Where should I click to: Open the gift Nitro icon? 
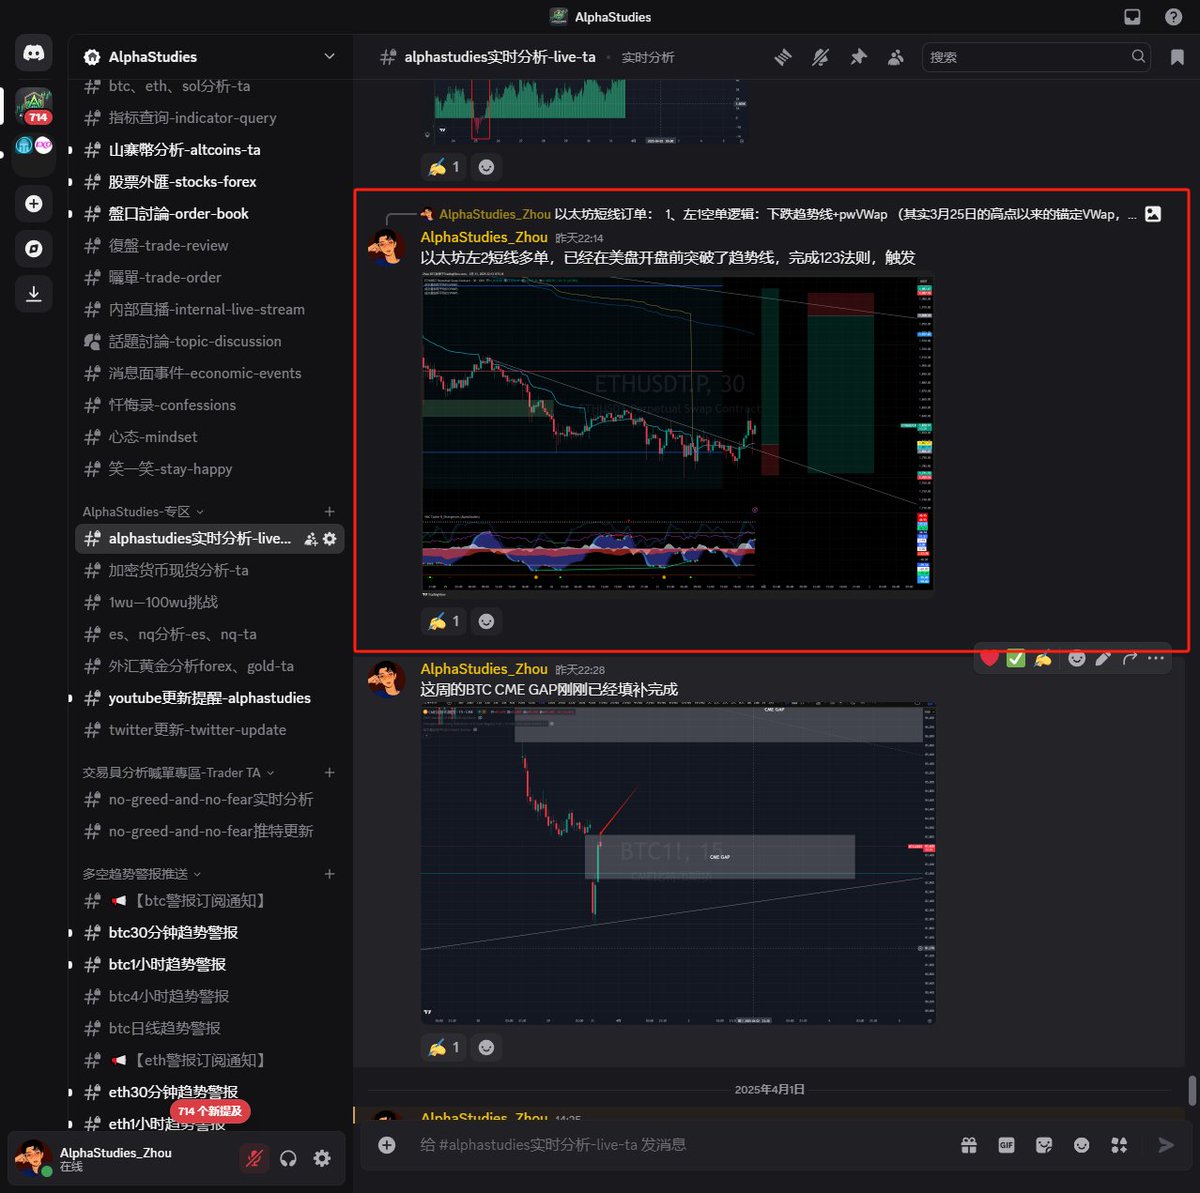coord(968,1145)
